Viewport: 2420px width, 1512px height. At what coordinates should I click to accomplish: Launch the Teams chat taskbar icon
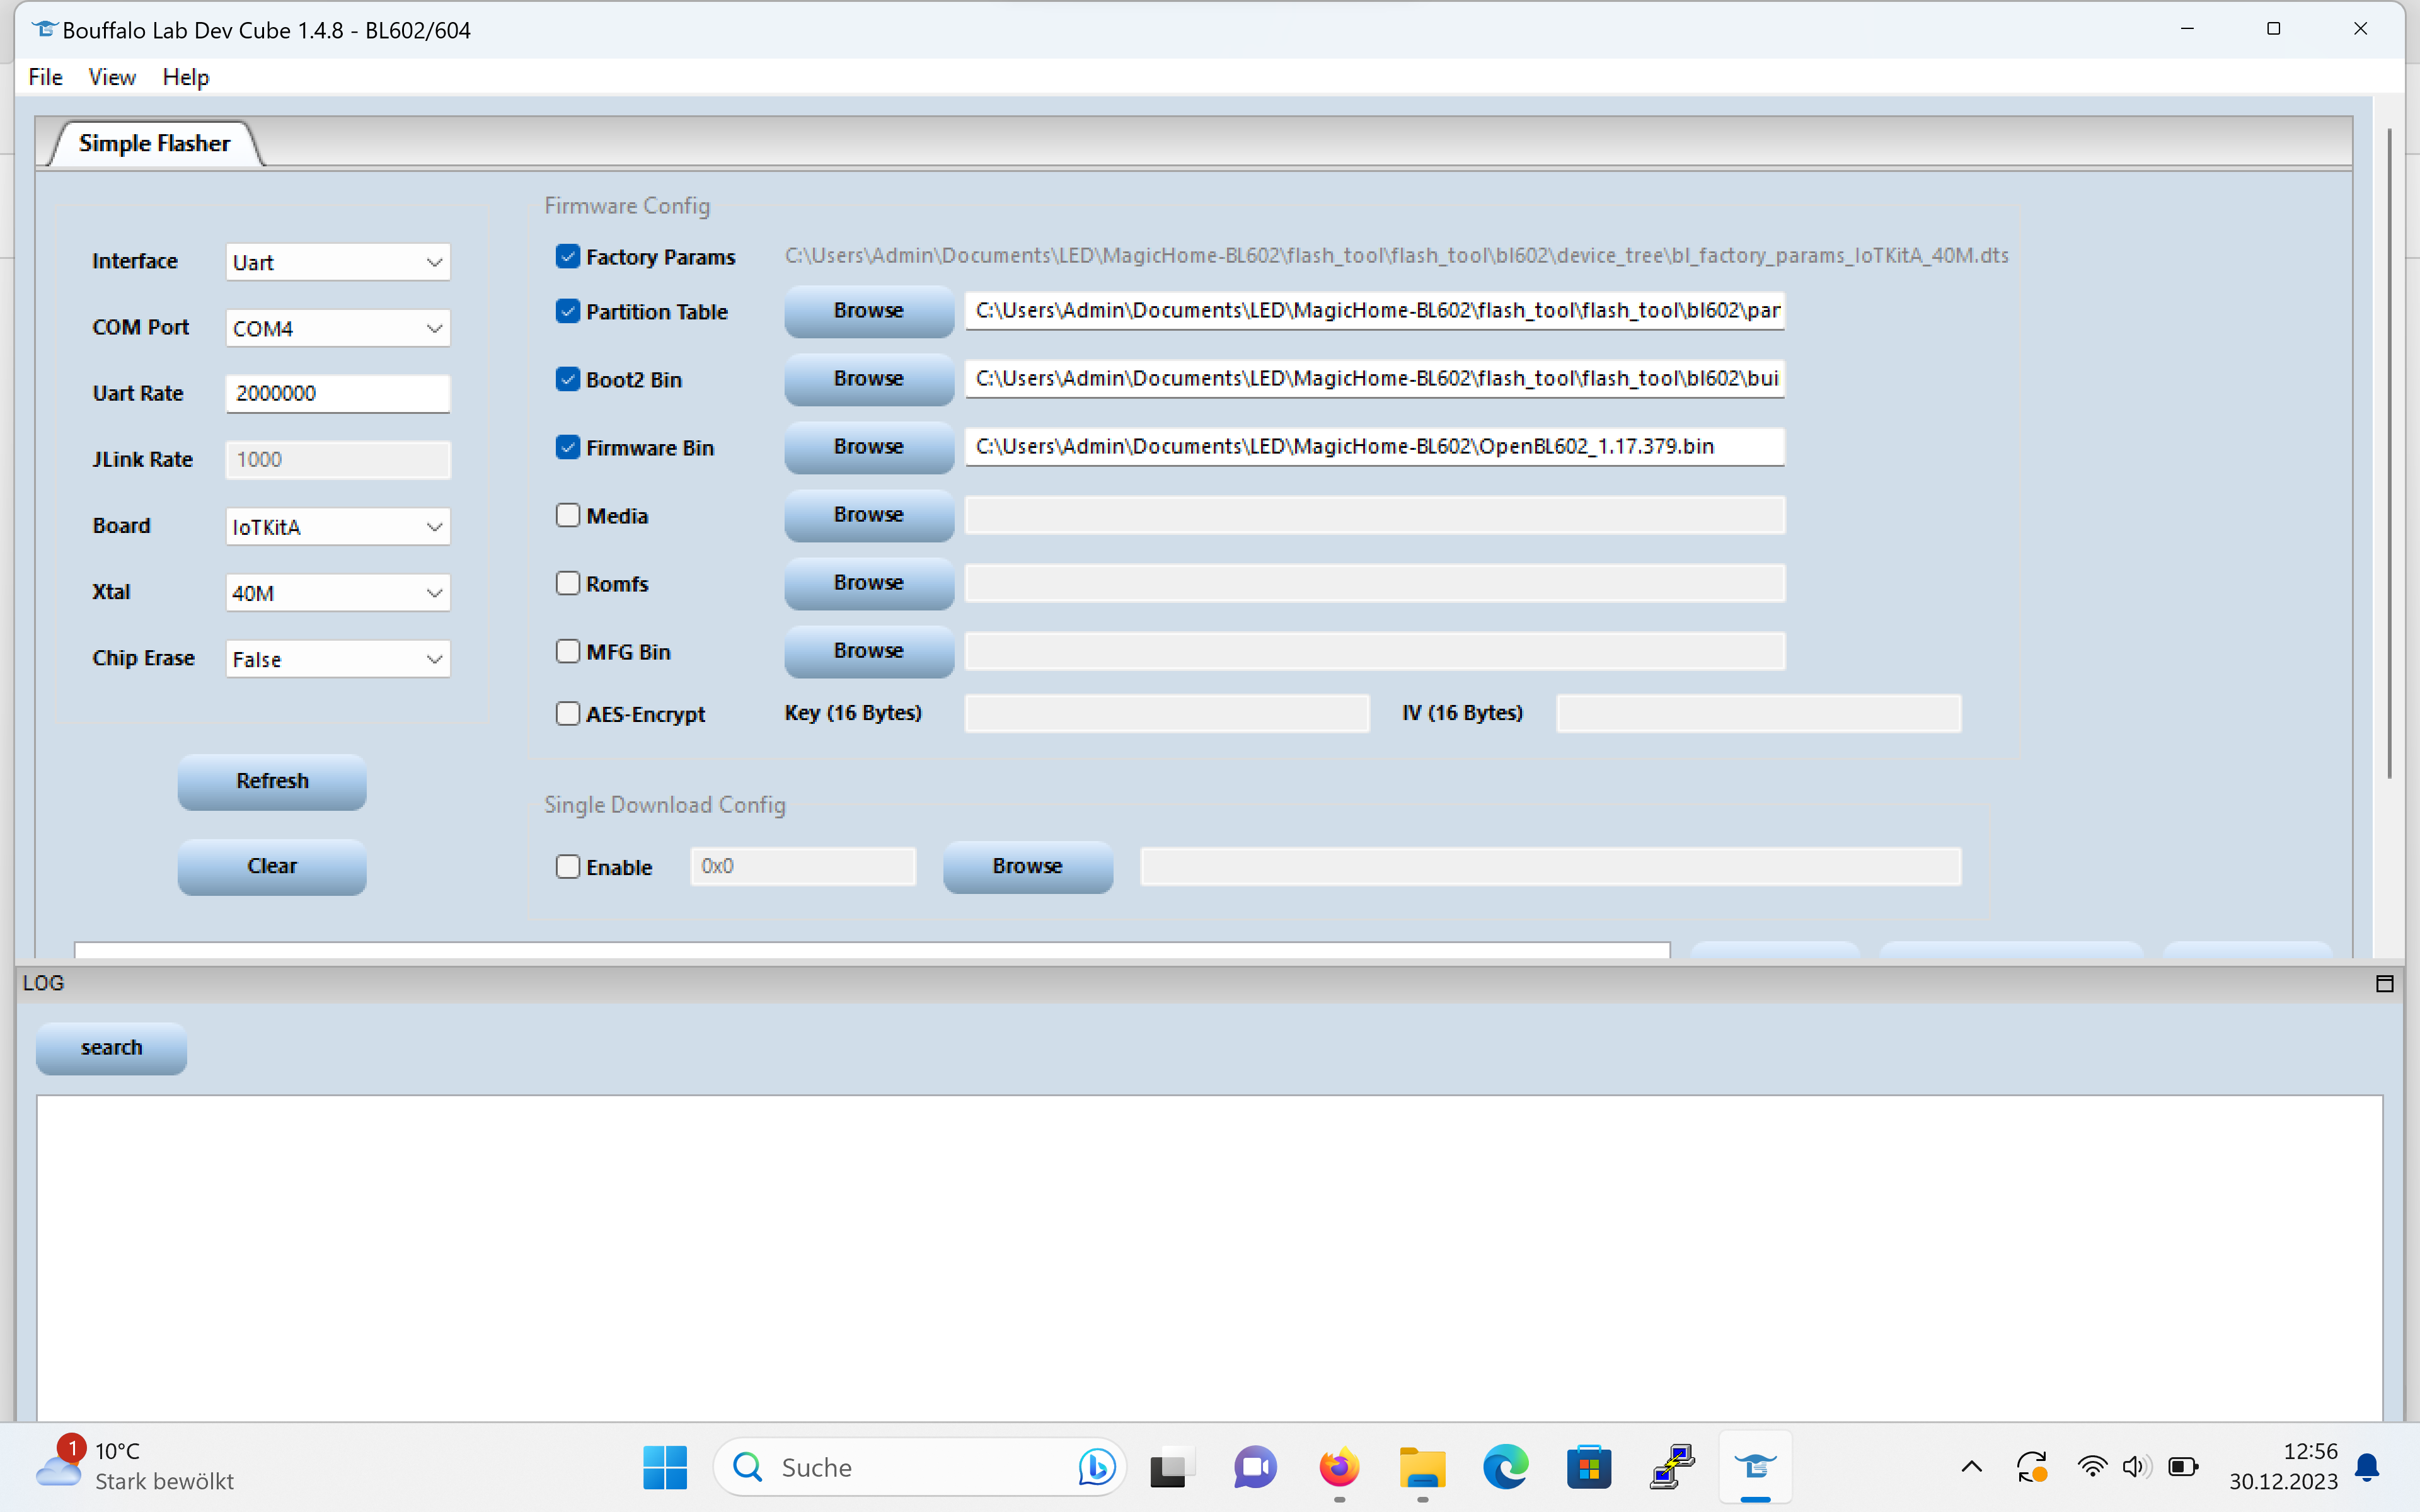pyautogui.click(x=1255, y=1467)
